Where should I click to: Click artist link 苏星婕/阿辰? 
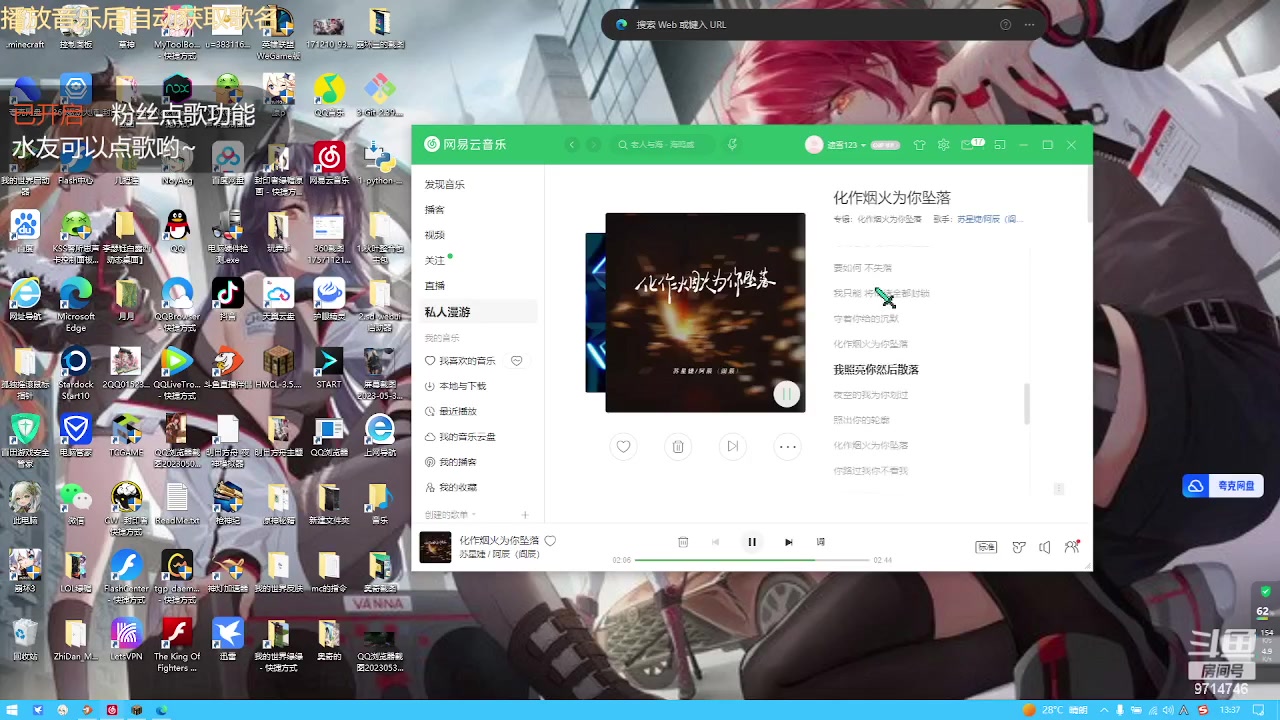point(989,219)
